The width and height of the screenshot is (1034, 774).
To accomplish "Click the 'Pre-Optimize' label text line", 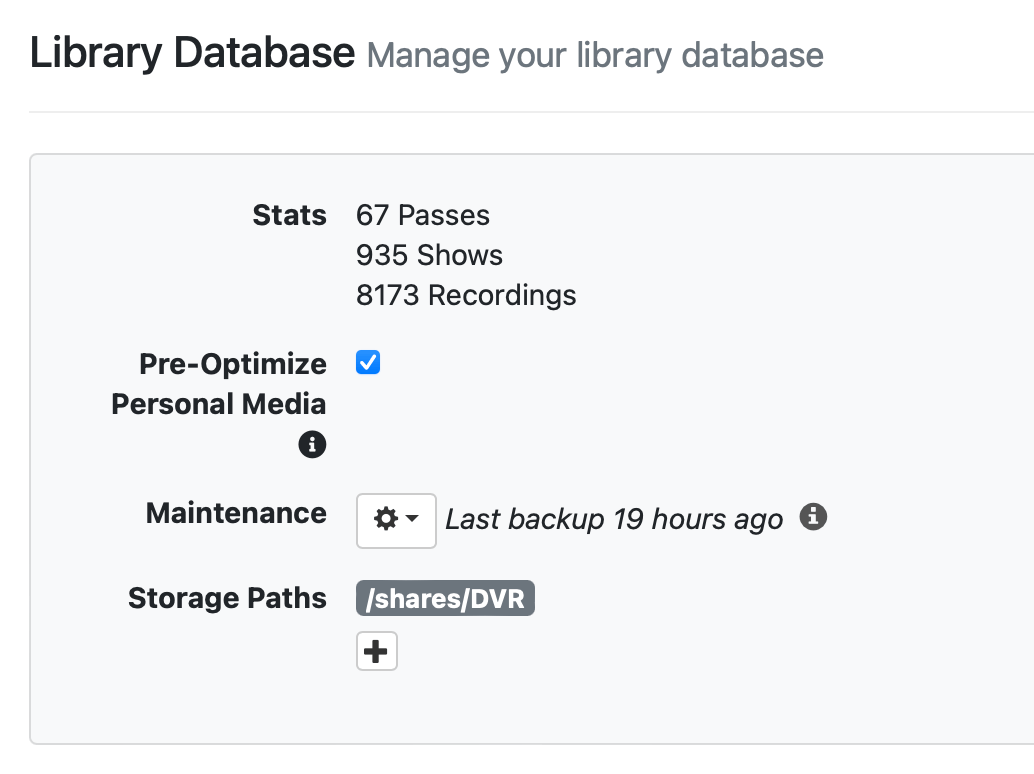I will pos(233,363).
